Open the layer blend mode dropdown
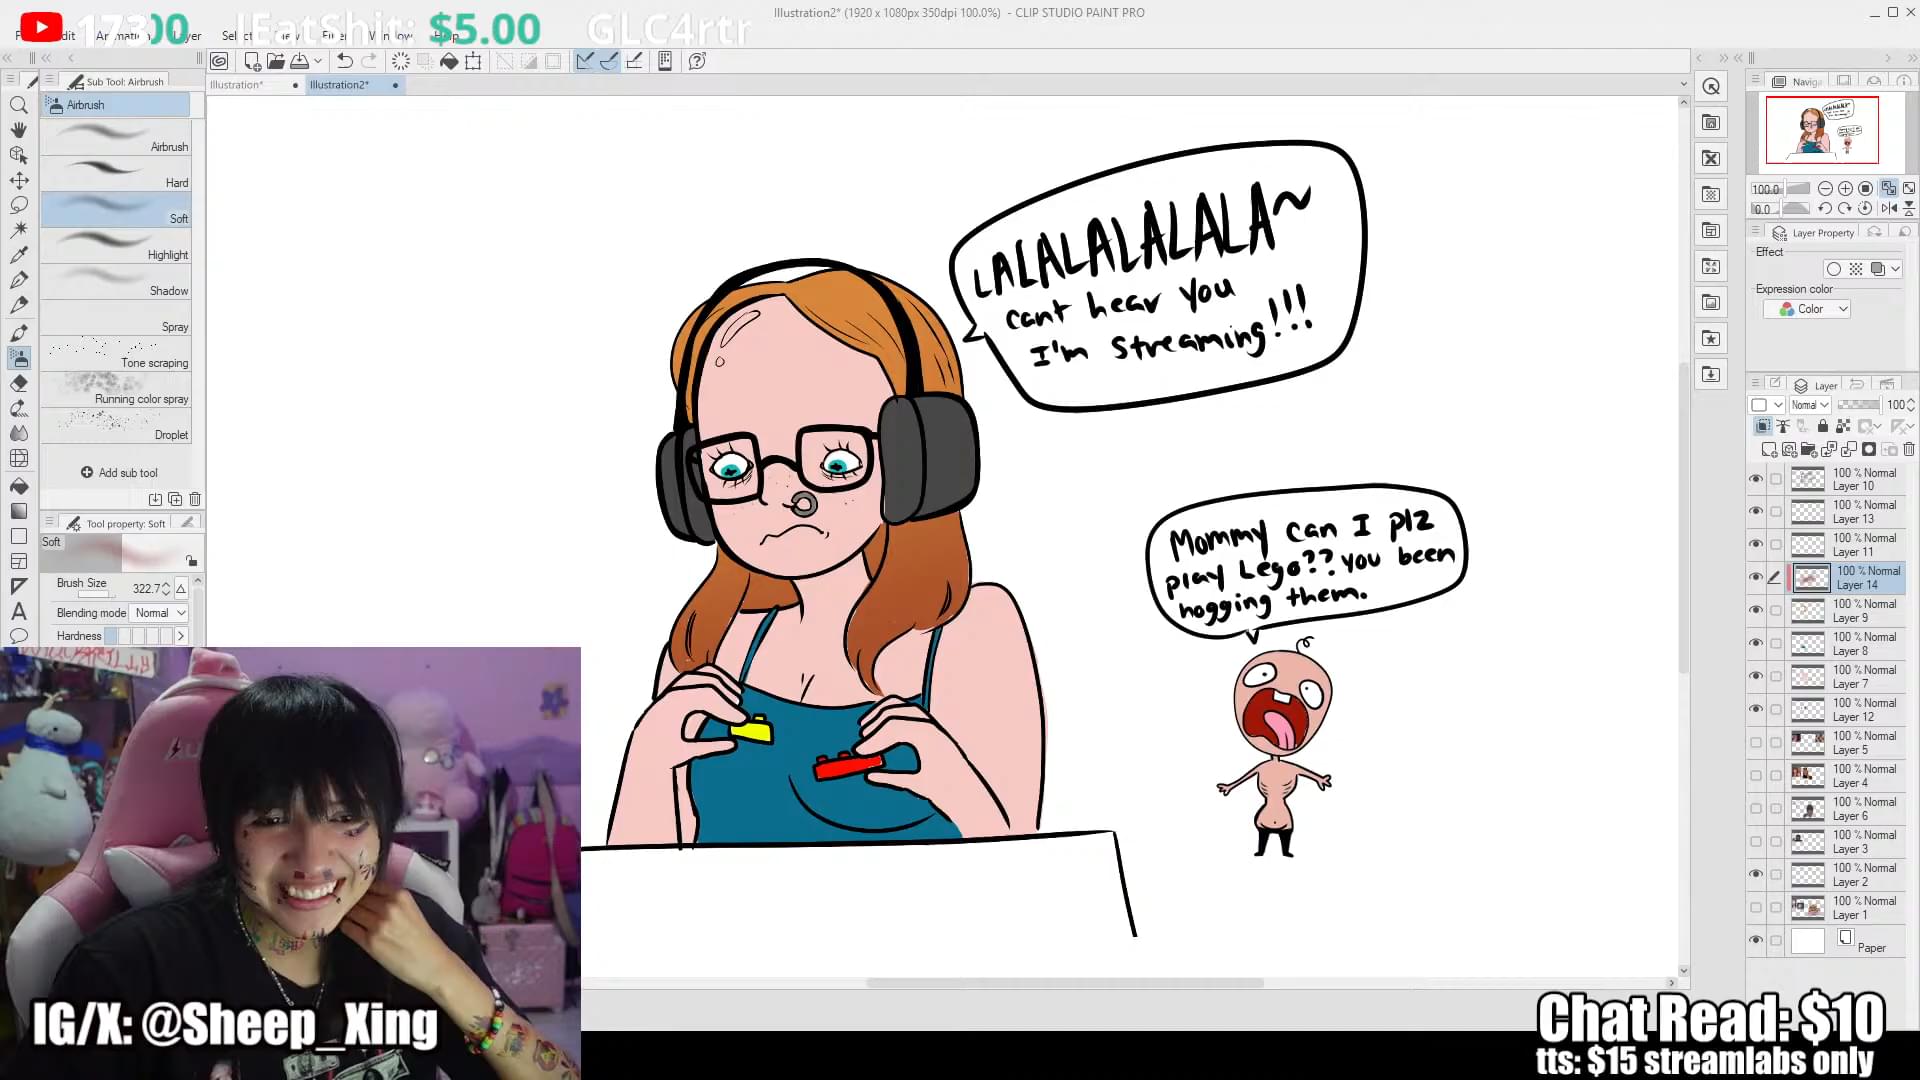The image size is (1920, 1080). [1809, 405]
